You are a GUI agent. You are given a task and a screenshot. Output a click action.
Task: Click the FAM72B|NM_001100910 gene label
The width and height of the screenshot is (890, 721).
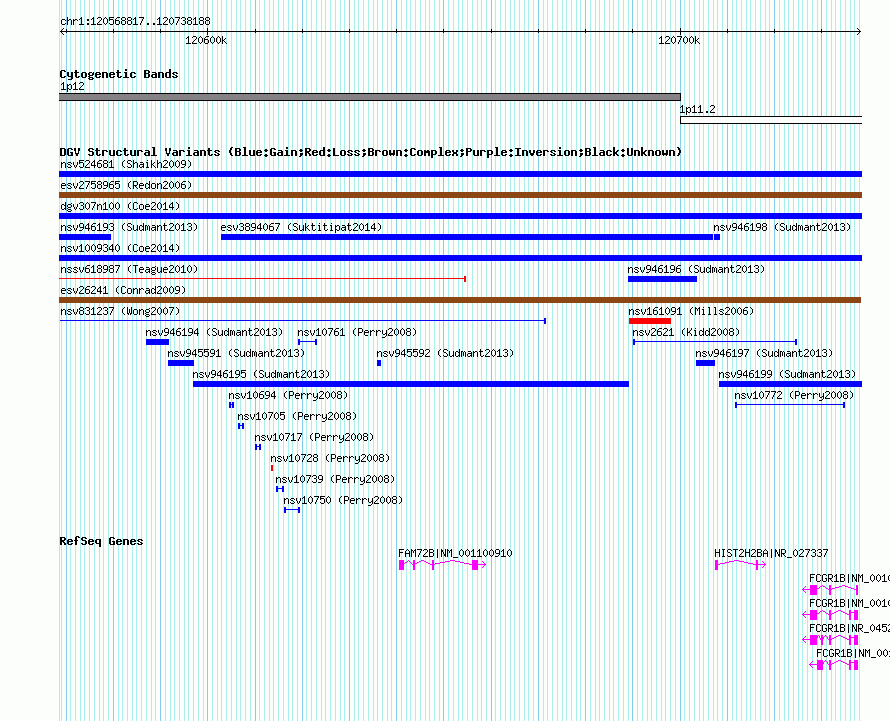455,554
